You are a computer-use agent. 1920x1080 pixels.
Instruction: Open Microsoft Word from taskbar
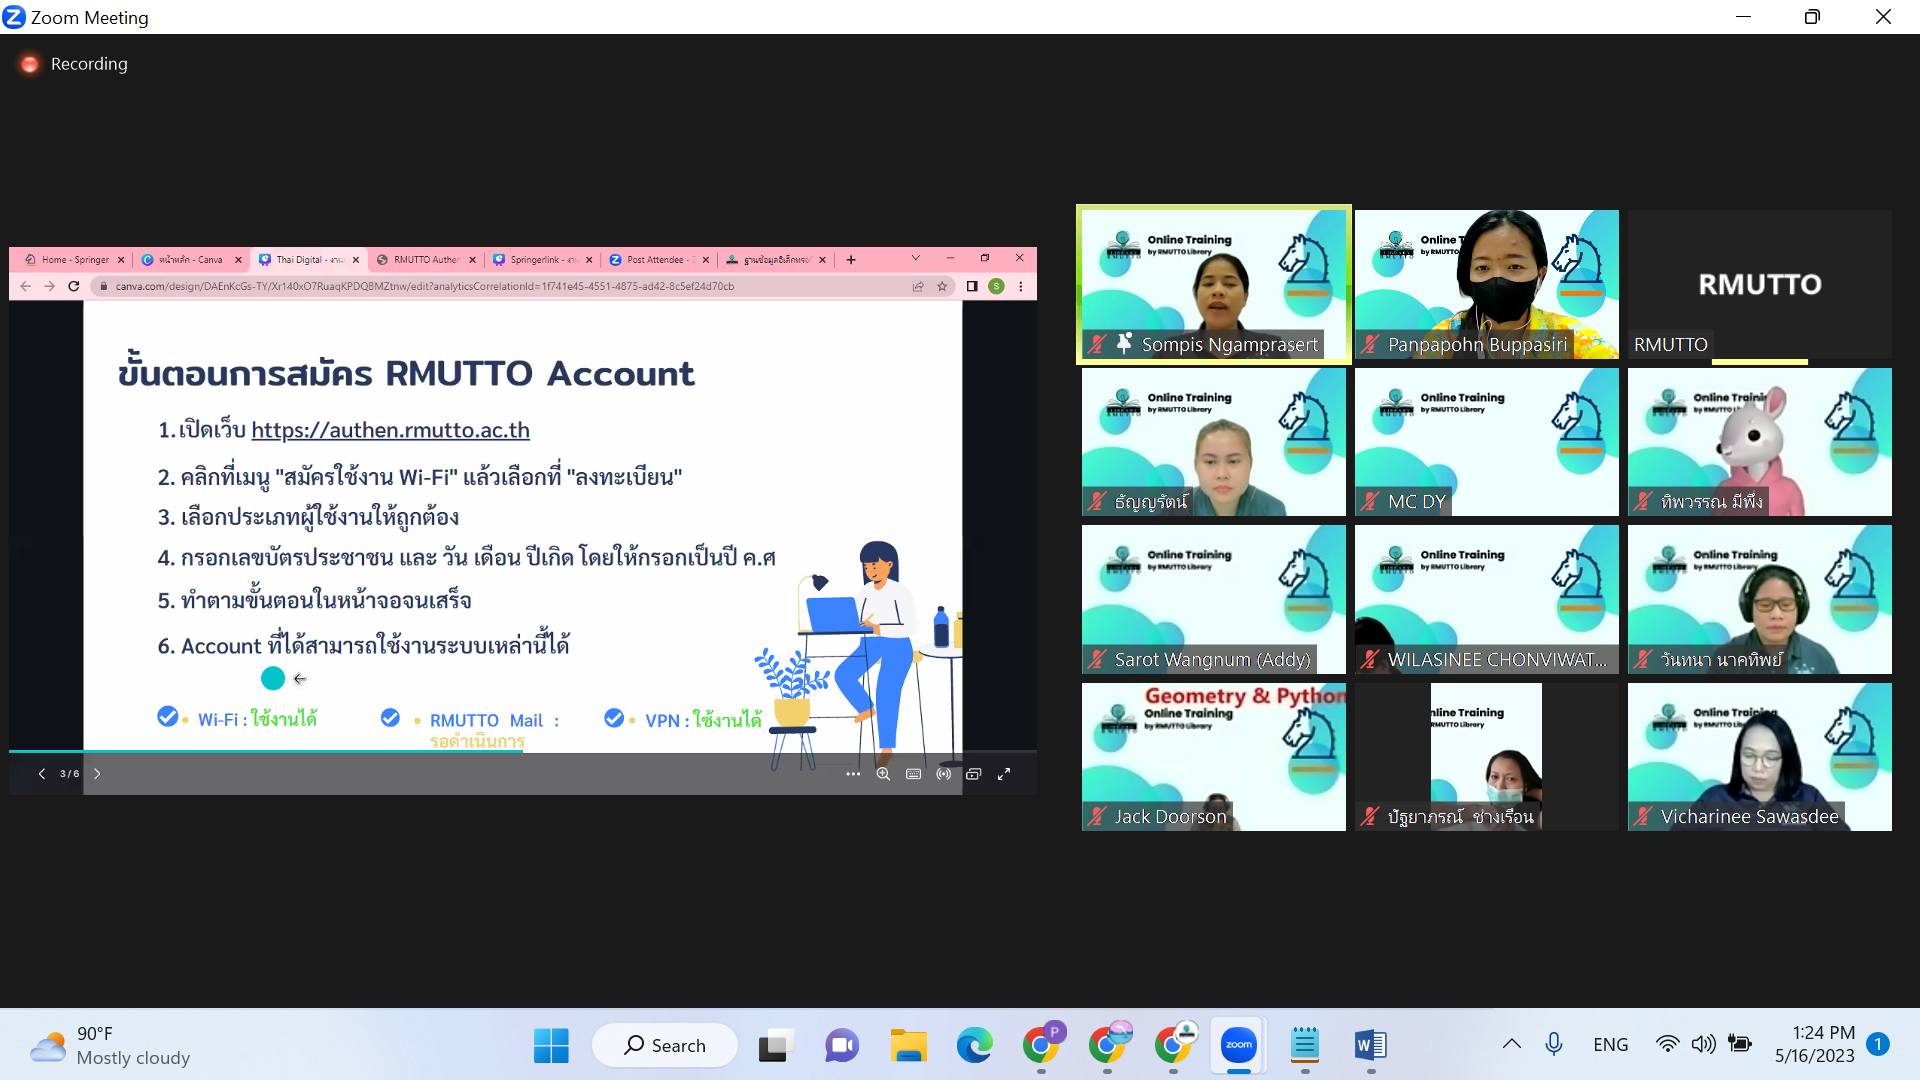(1370, 1046)
